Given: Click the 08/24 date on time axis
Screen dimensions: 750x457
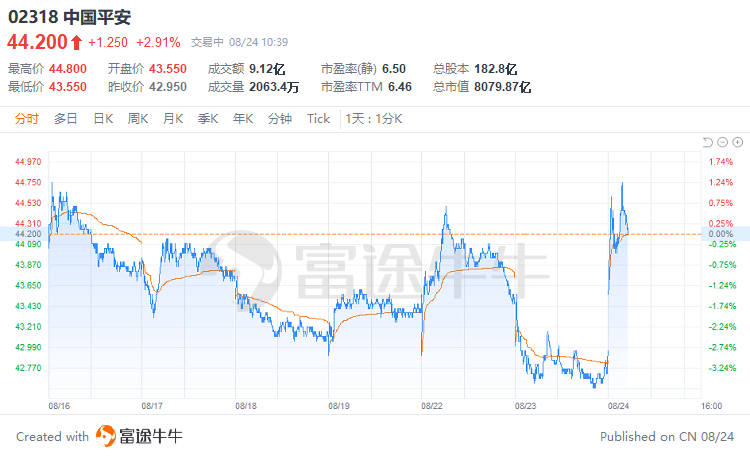Looking at the screenshot, I should (618, 406).
